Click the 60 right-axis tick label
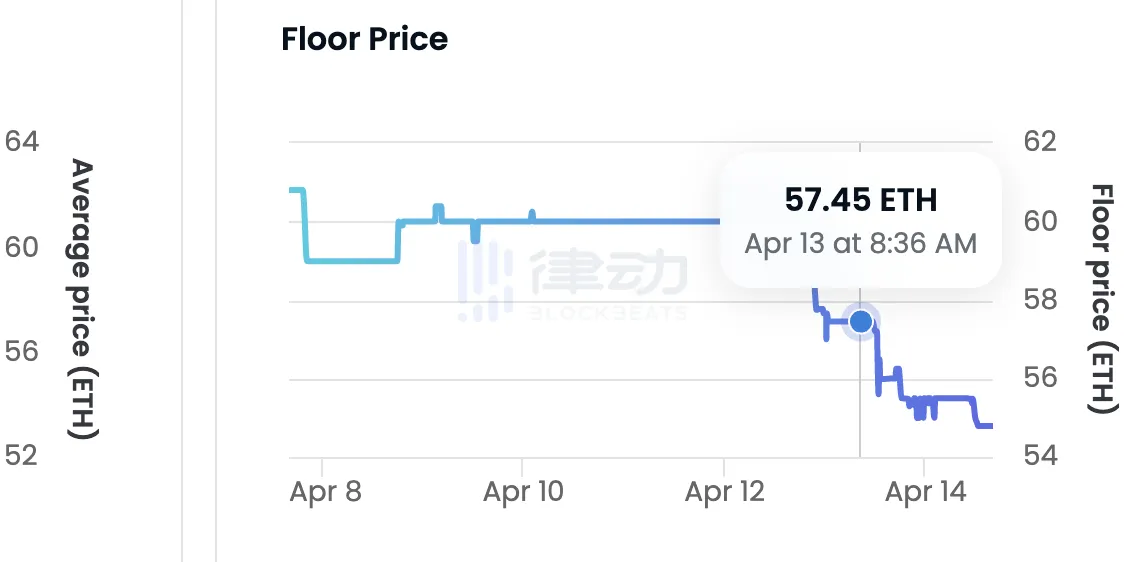The width and height of the screenshot is (1146, 562). pyautogui.click(x=1040, y=221)
